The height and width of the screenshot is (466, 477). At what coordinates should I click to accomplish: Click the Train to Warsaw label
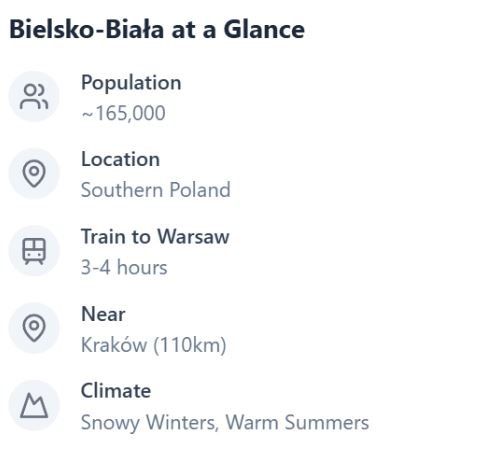[x=155, y=236]
